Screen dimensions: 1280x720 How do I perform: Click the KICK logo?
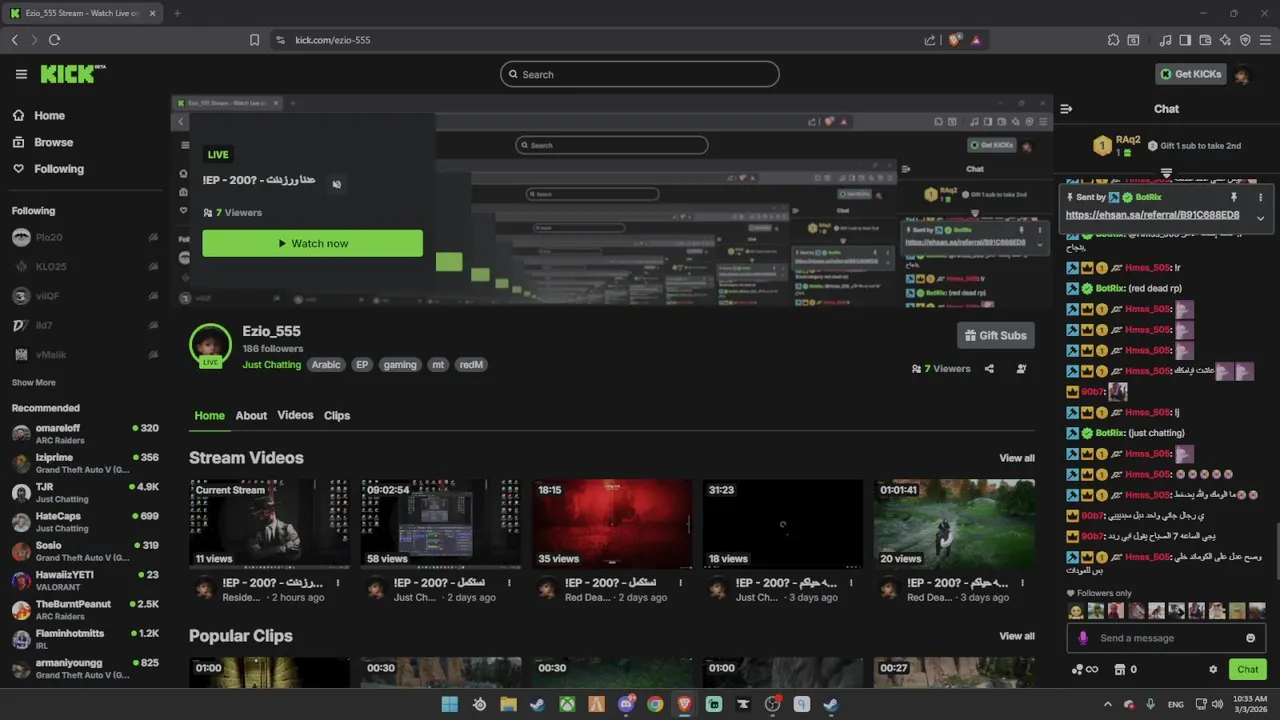tap(72, 74)
